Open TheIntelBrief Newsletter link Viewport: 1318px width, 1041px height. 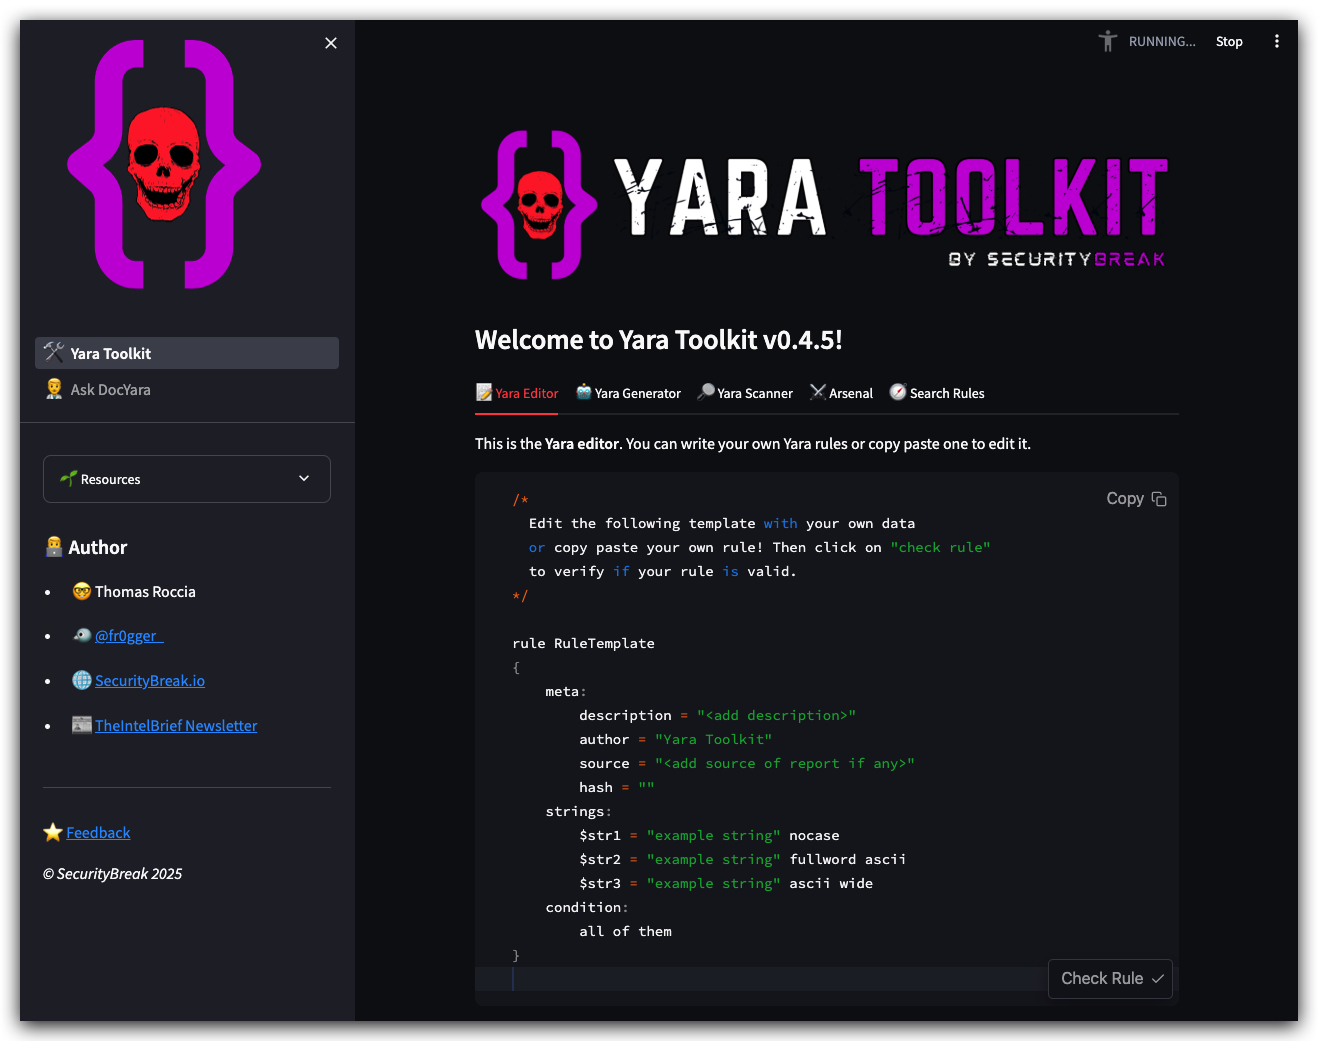tap(176, 725)
